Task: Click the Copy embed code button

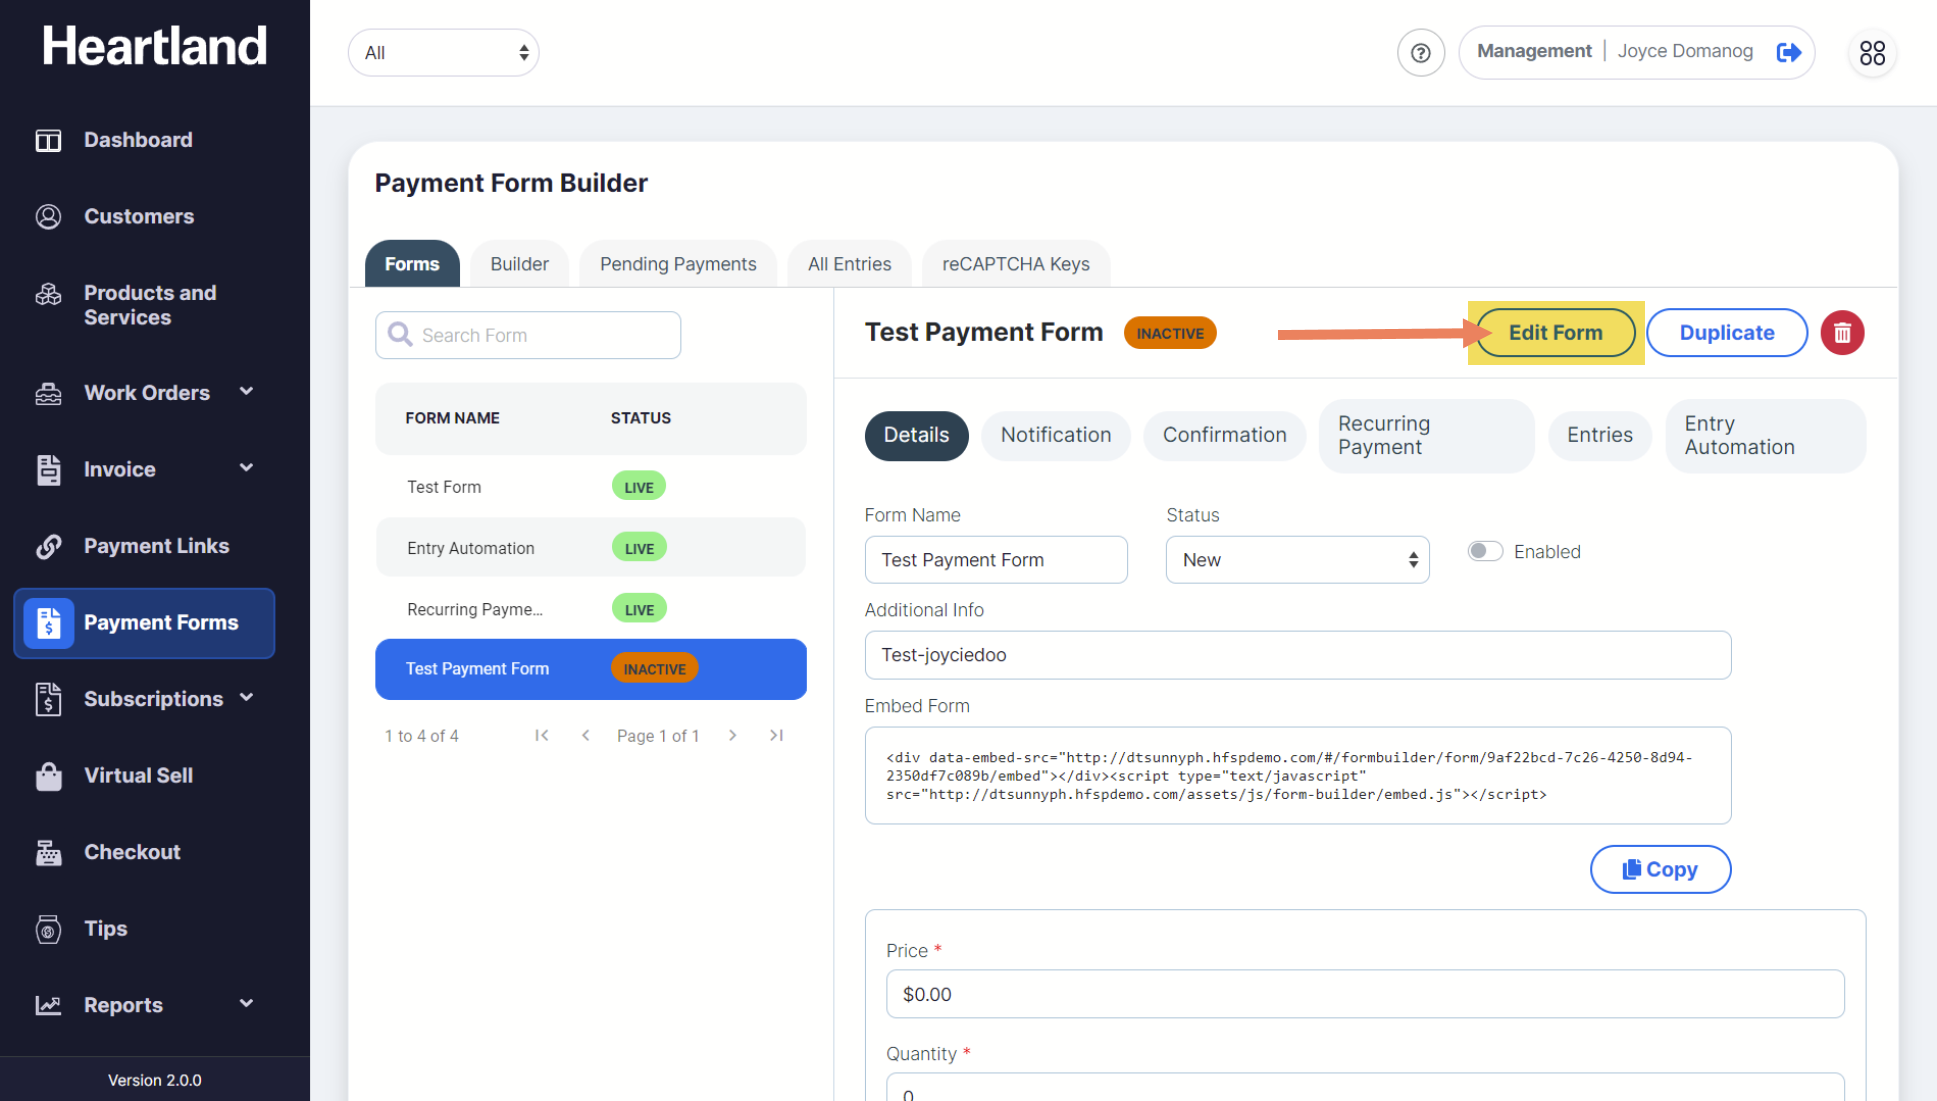Action: [x=1660, y=869]
